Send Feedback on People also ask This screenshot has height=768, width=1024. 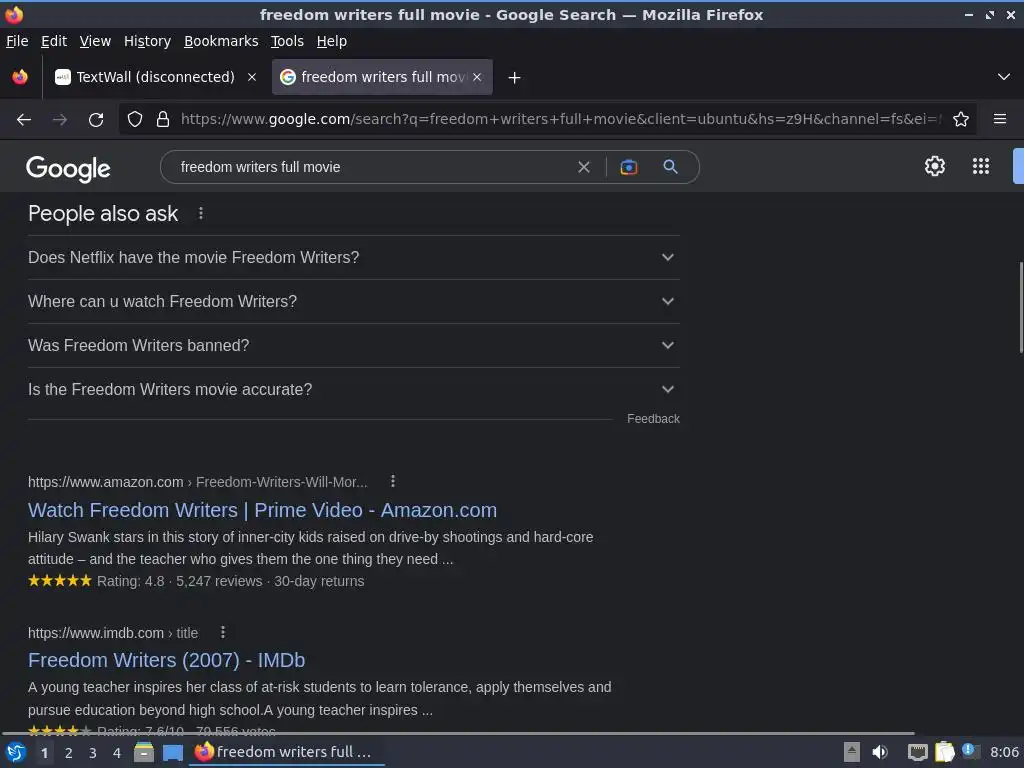tap(653, 419)
